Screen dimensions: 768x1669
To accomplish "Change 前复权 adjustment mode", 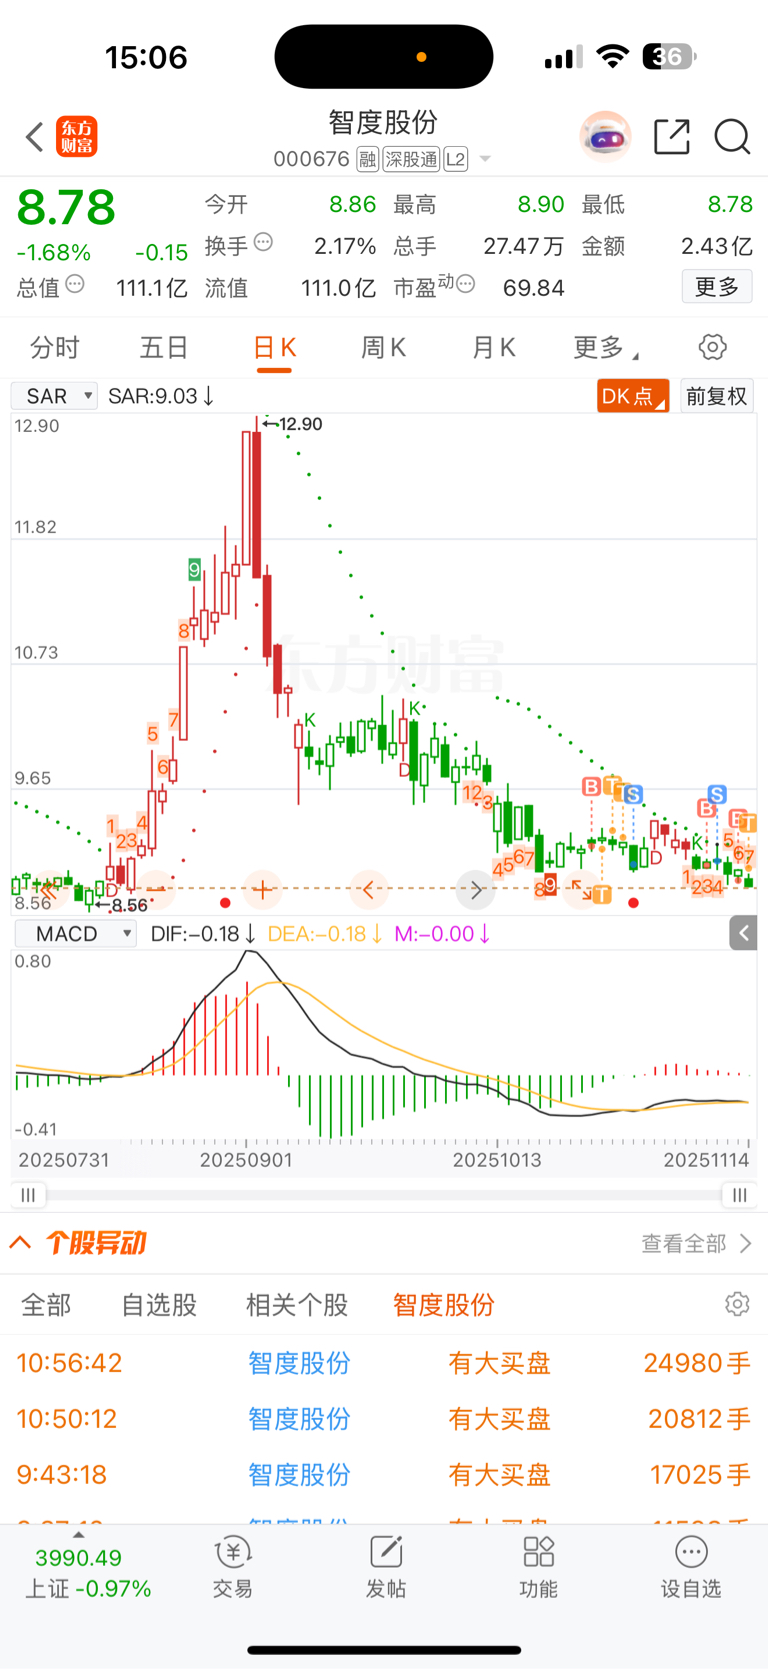I will [716, 396].
